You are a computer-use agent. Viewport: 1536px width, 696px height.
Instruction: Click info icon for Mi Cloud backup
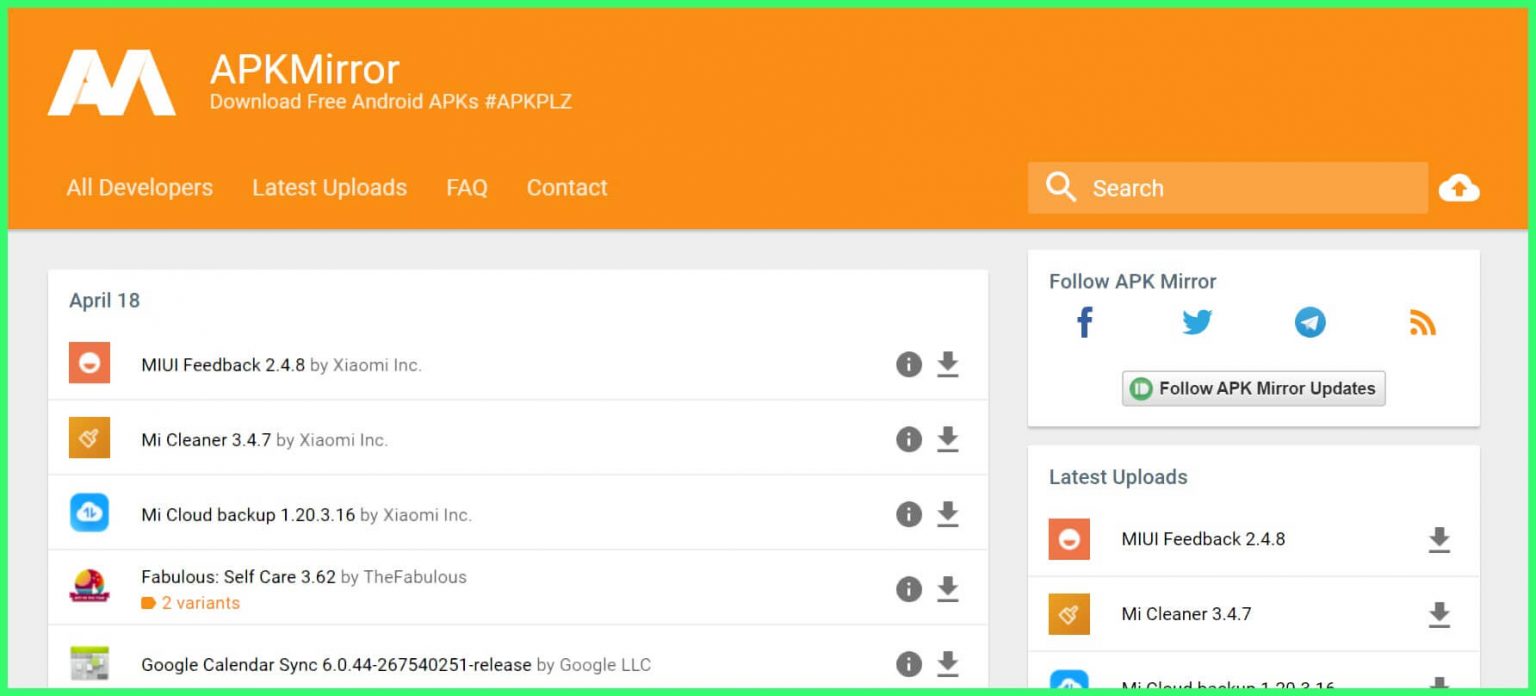click(x=908, y=514)
